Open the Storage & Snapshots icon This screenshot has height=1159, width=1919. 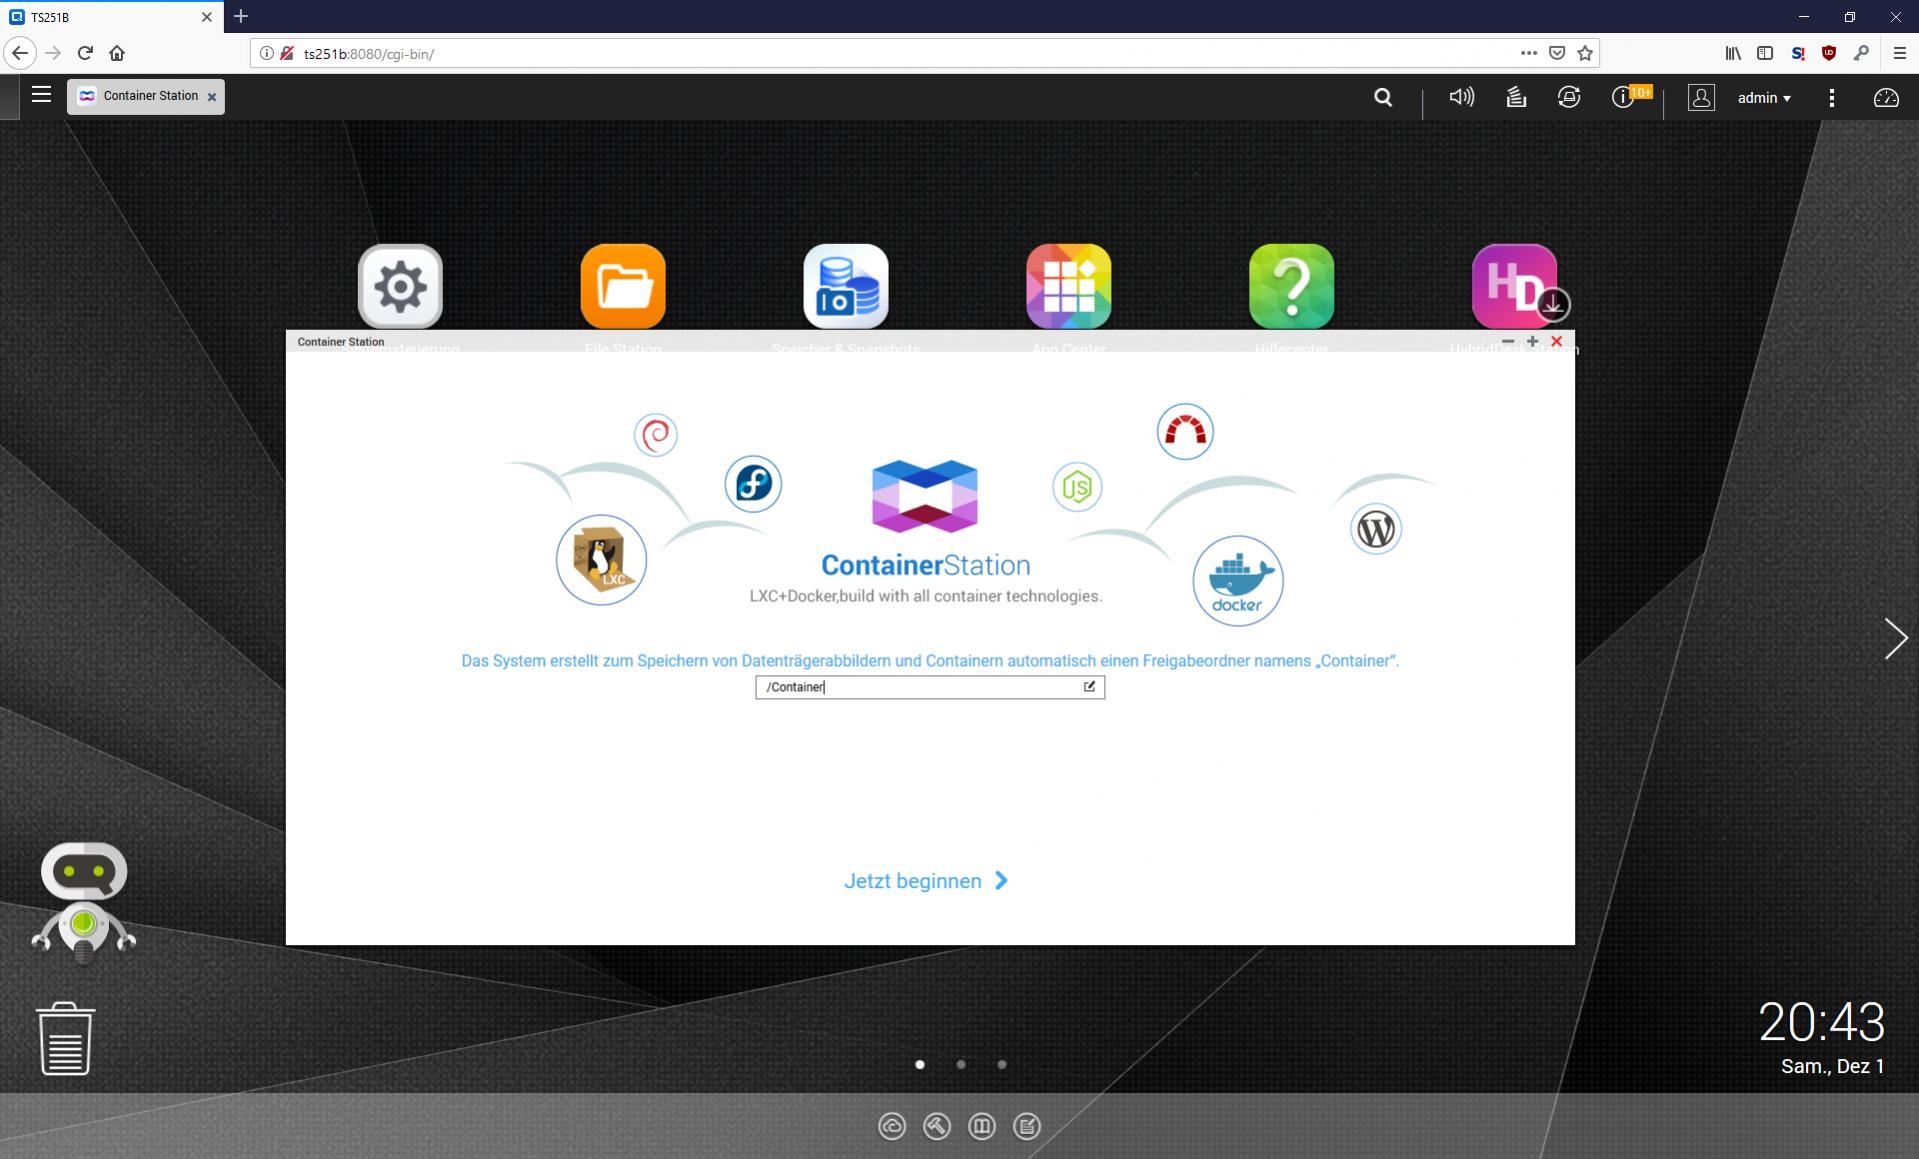point(846,286)
